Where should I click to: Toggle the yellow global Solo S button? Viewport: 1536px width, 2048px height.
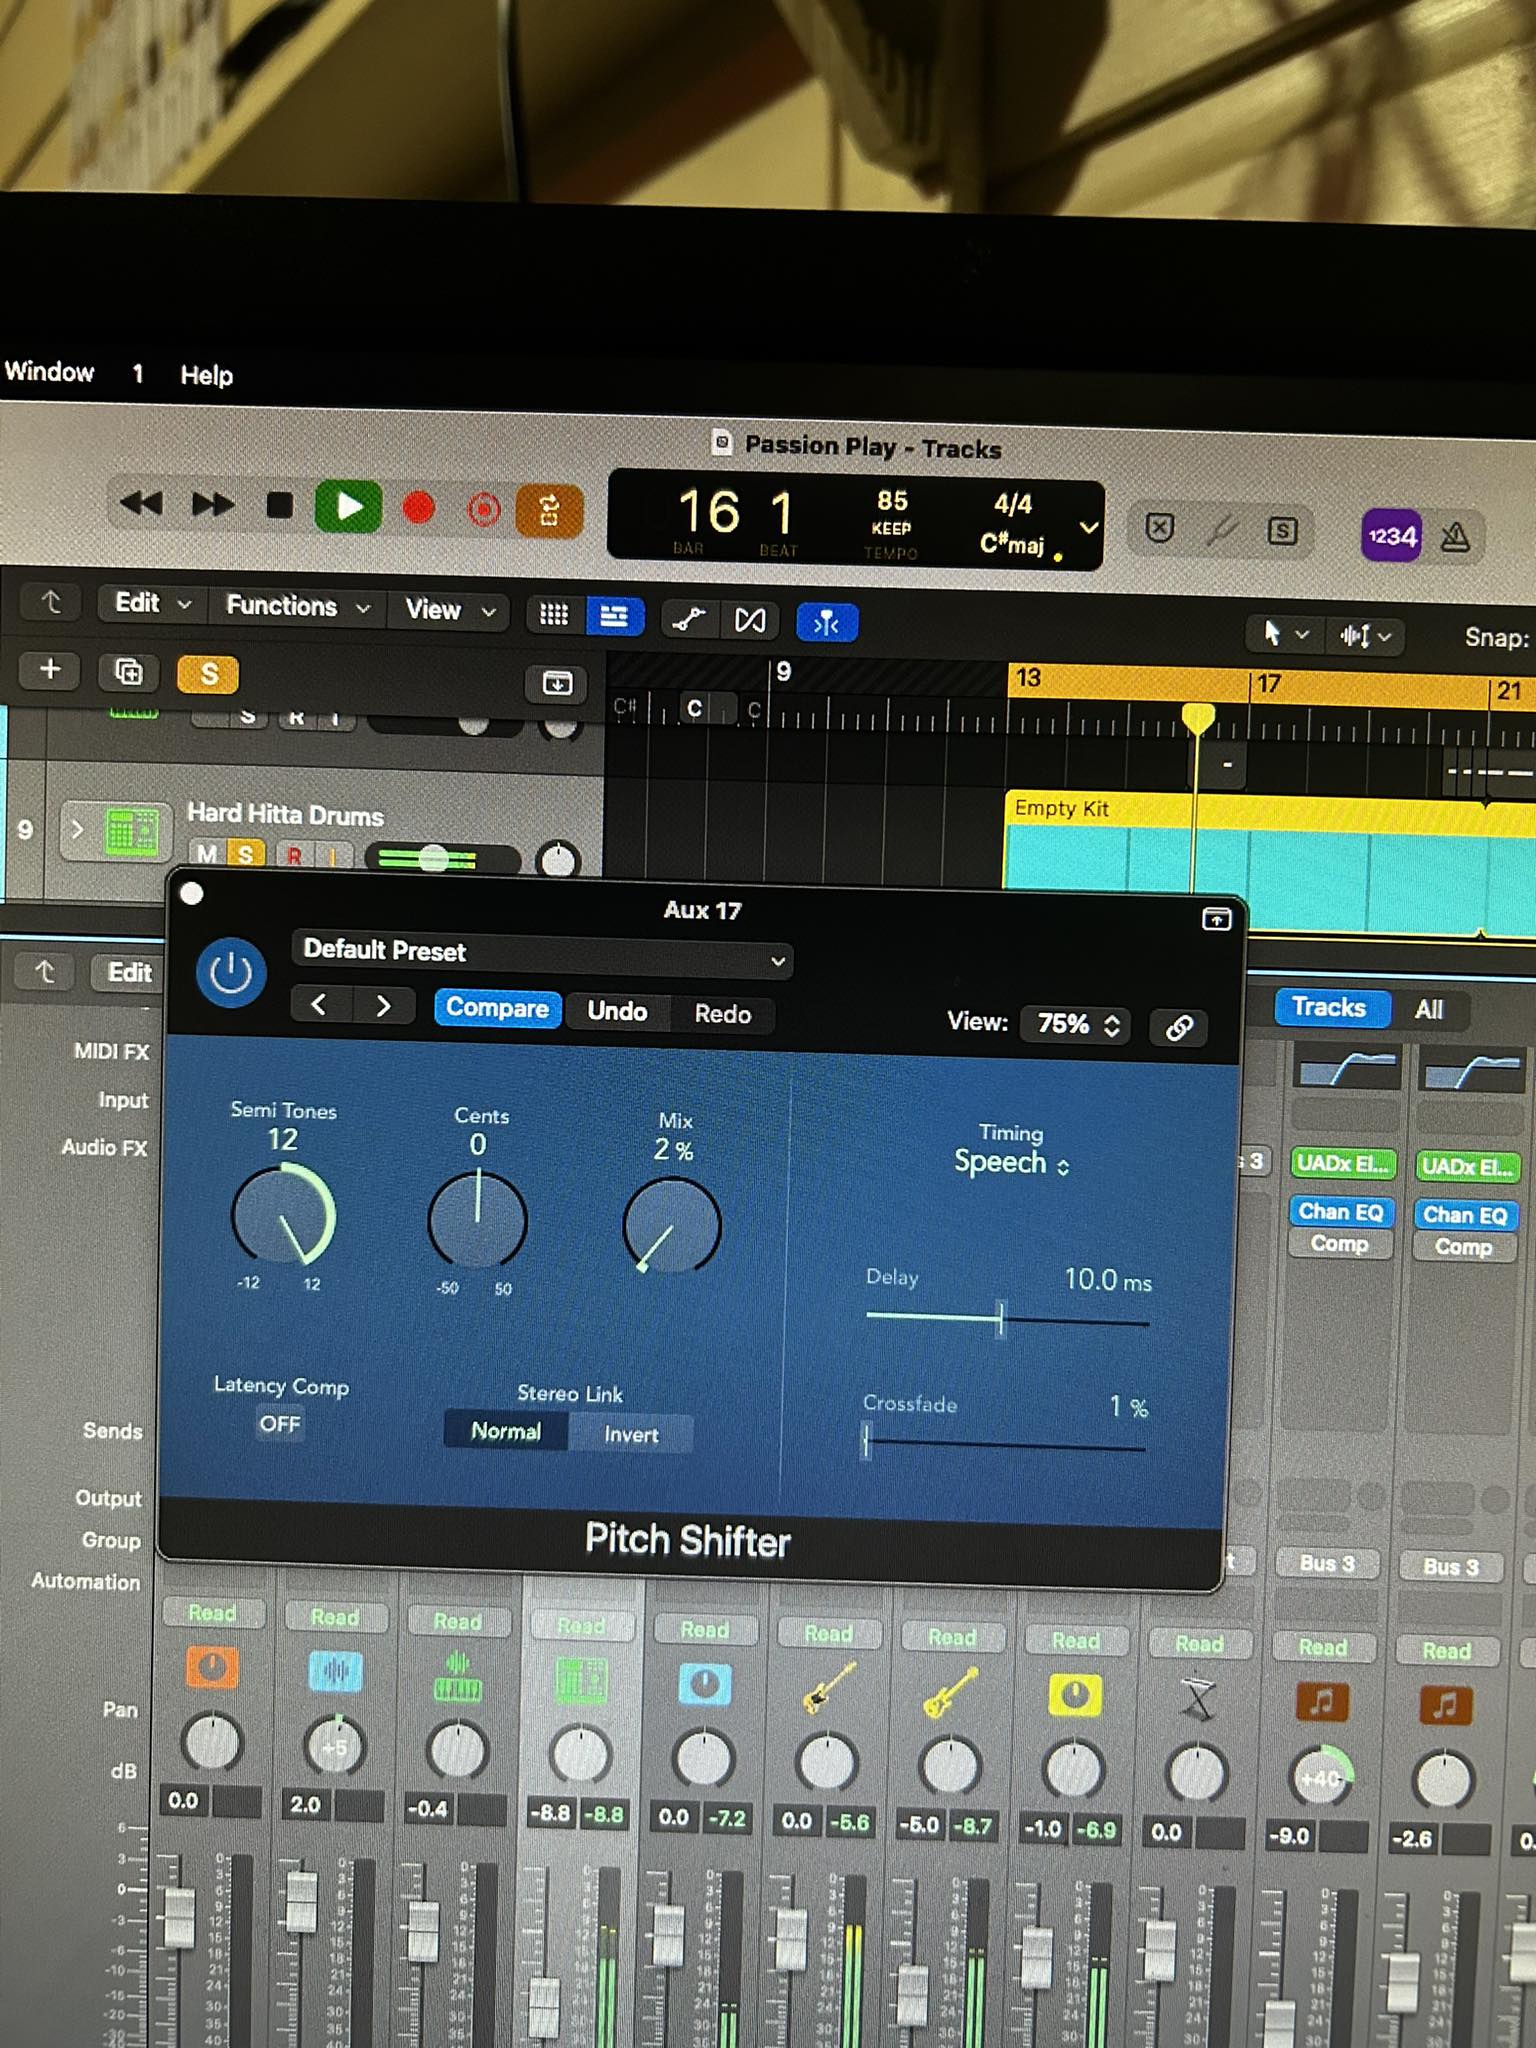tap(208, 674)
